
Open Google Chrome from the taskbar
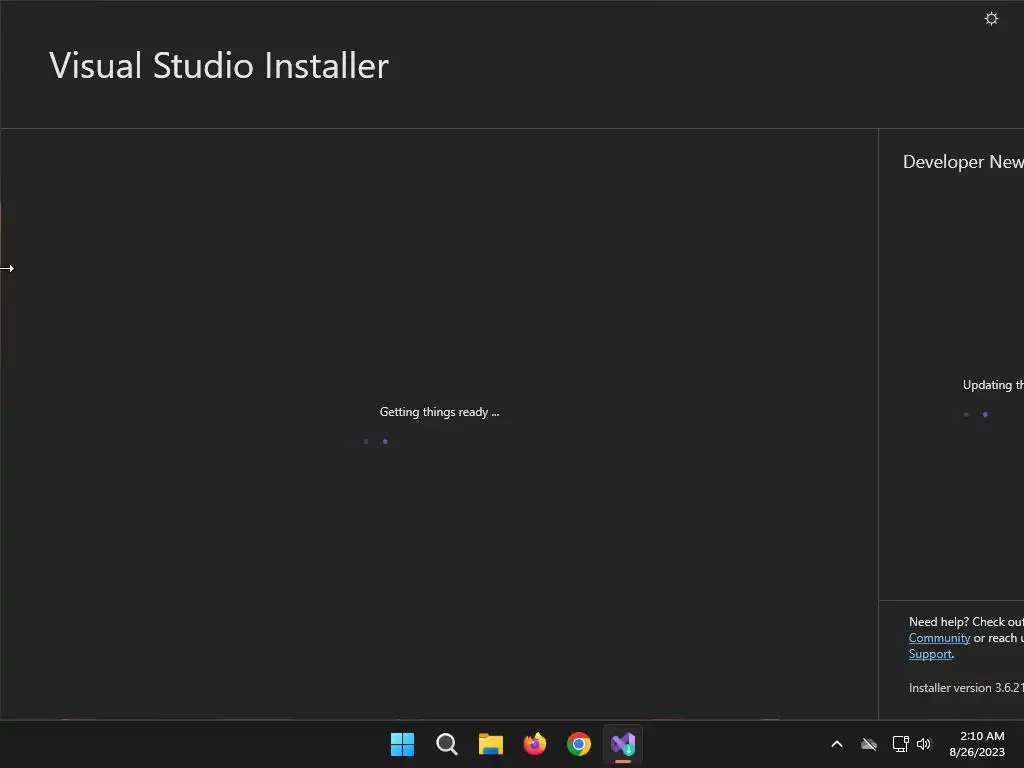point(579,744)
